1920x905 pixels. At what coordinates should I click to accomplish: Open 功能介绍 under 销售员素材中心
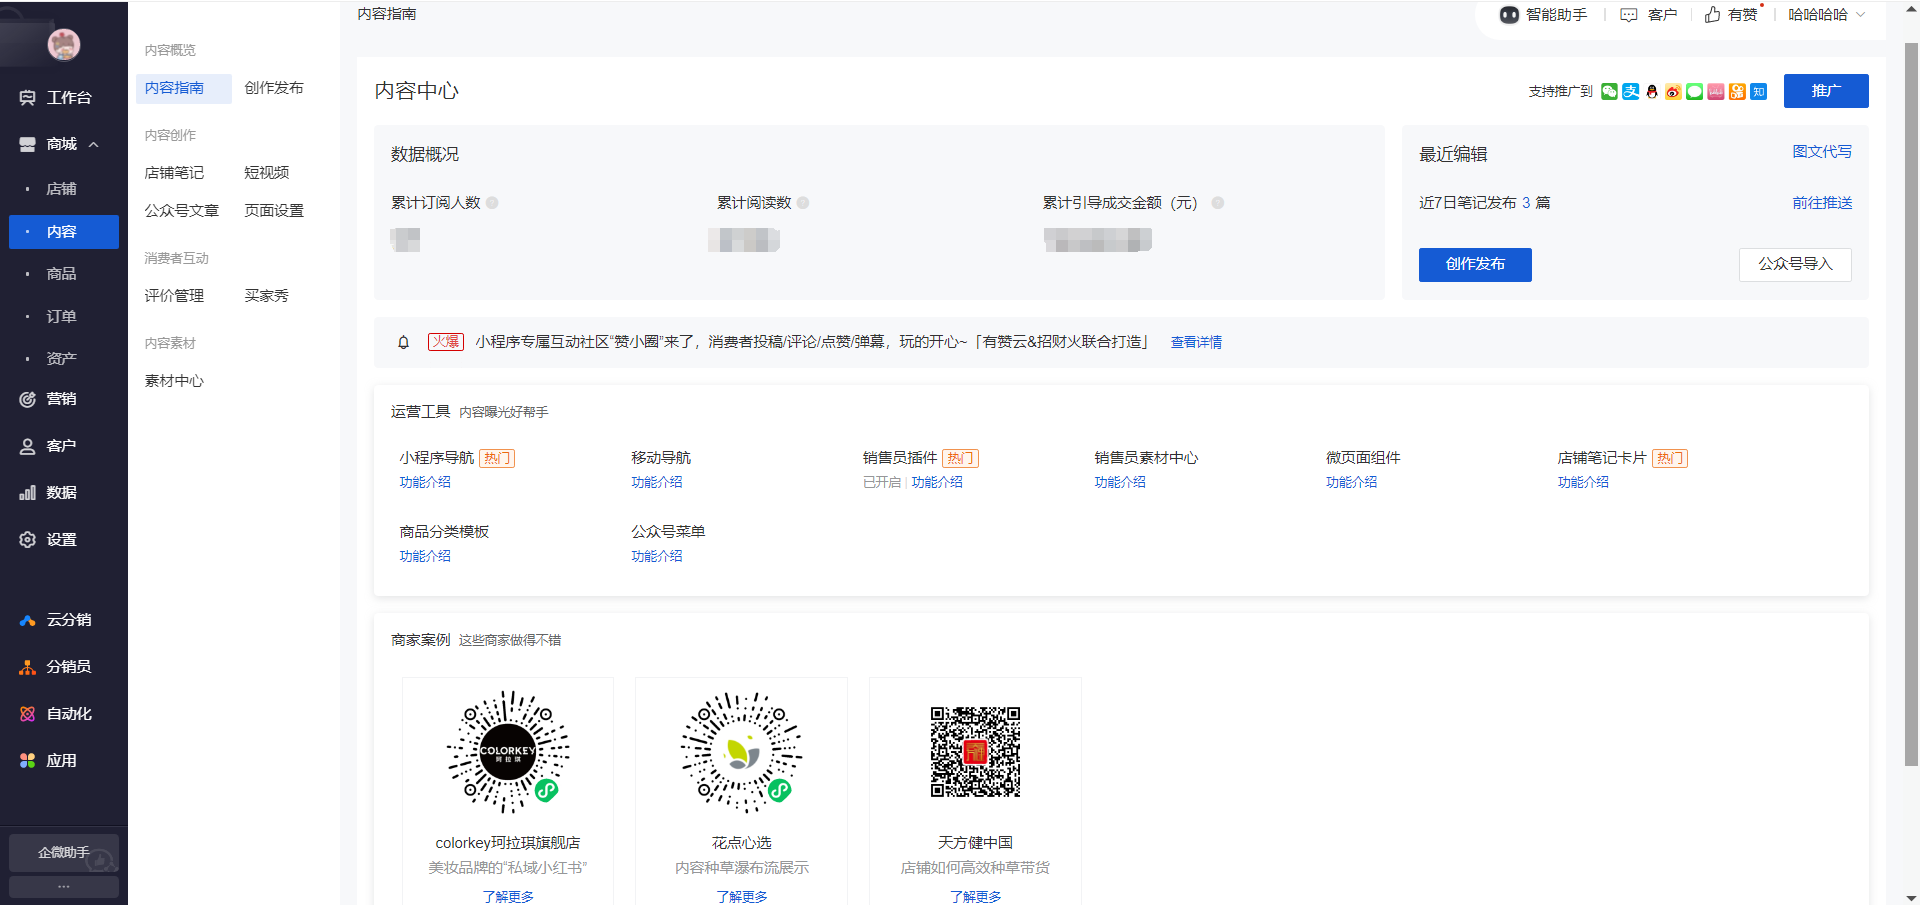pos(1120,482)
